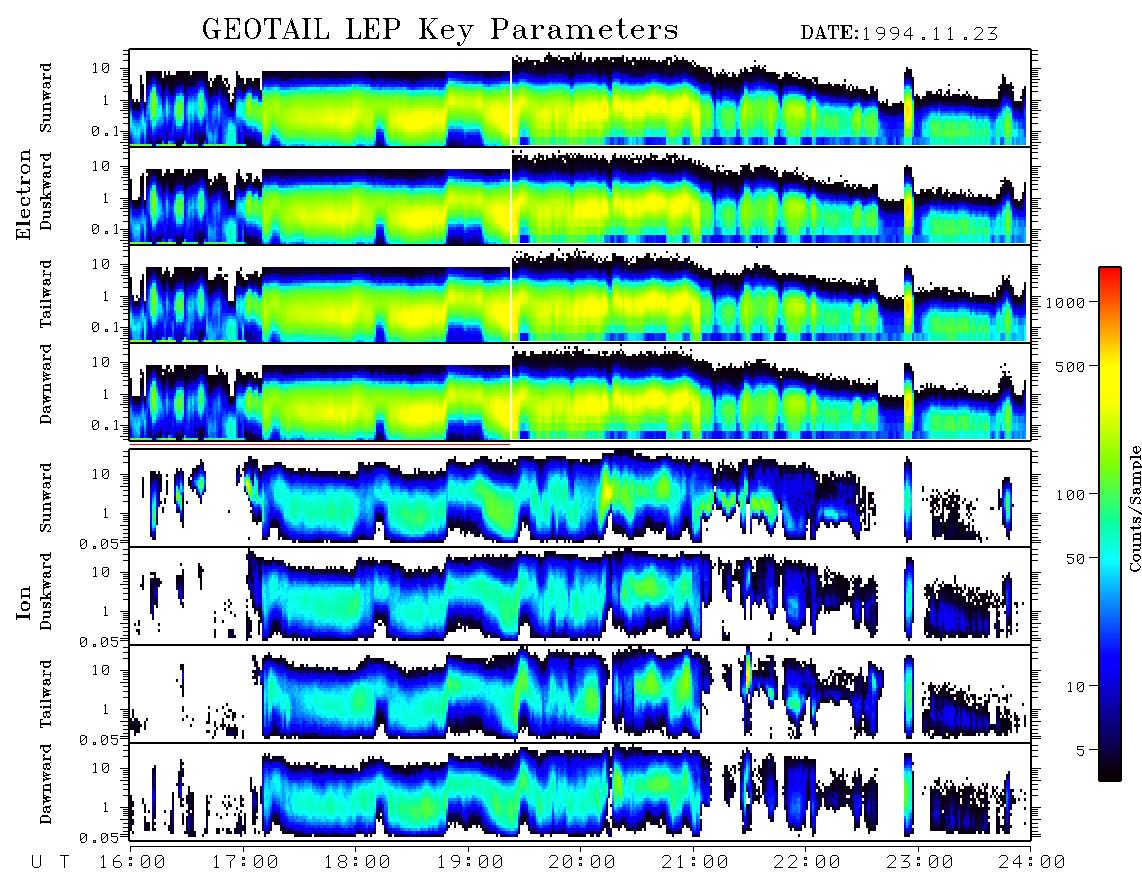Click the Ion Dawnward spectrogram panel
This screenshot has width=1142, height=880.
pyautogui.click(x=580, y=791)
